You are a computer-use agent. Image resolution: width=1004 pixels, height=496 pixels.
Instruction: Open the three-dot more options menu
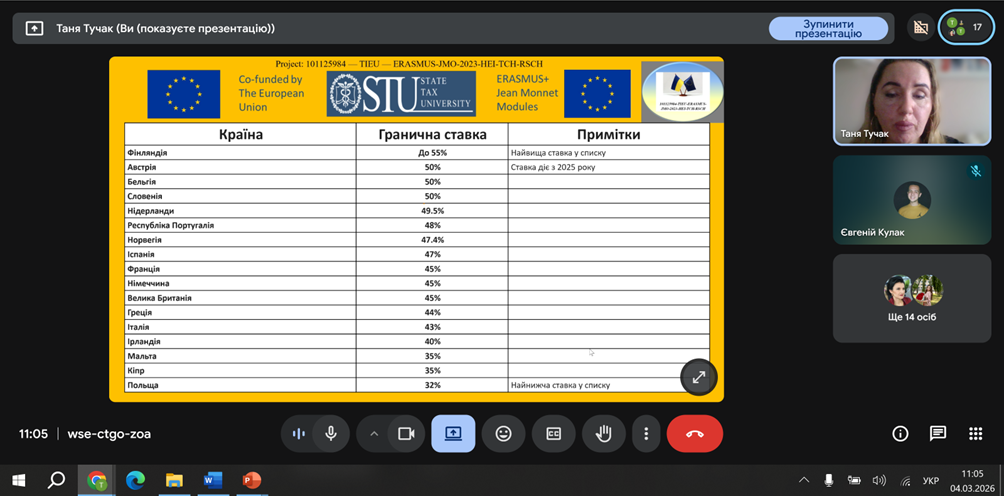point(646,434)
